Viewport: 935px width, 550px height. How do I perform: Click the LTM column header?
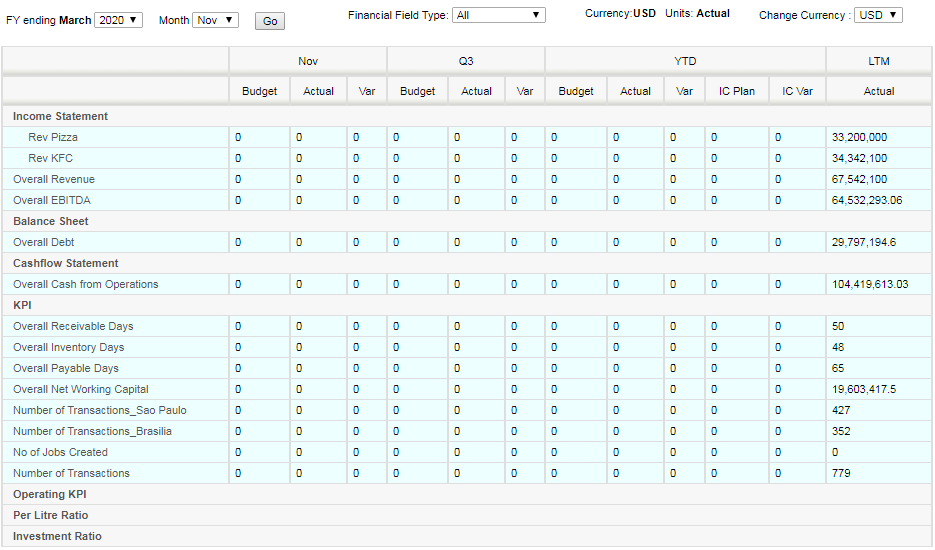pos(878,61)
